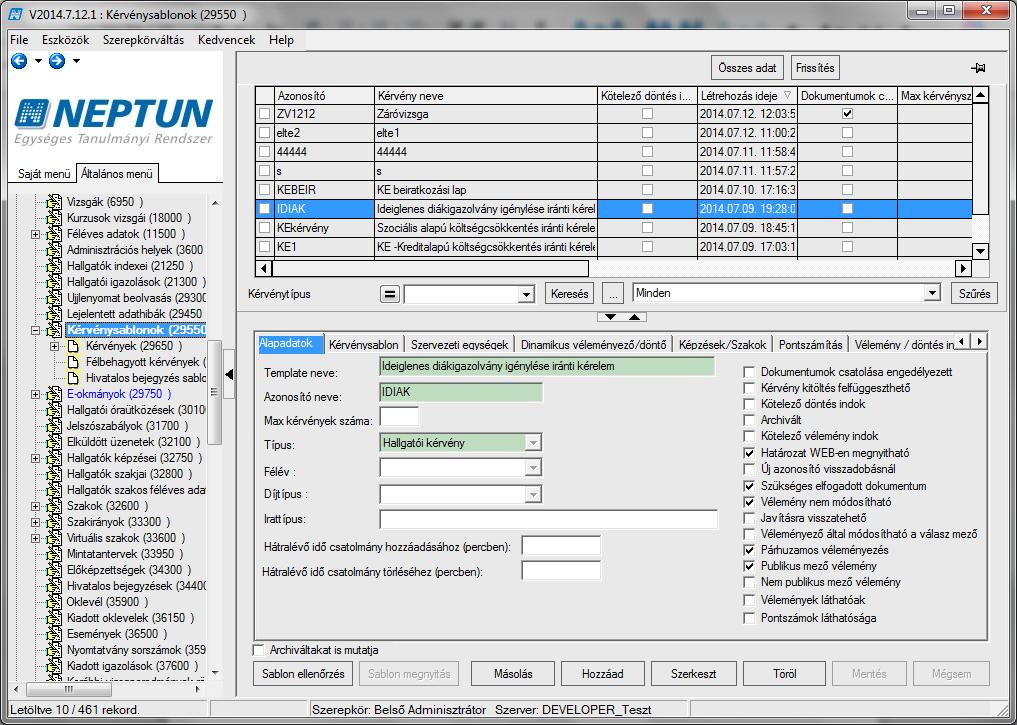The height and width of the screenshot is (725, 1017).
Task: Enable Archiváltakat is mutatja
Action: [259, 650]
